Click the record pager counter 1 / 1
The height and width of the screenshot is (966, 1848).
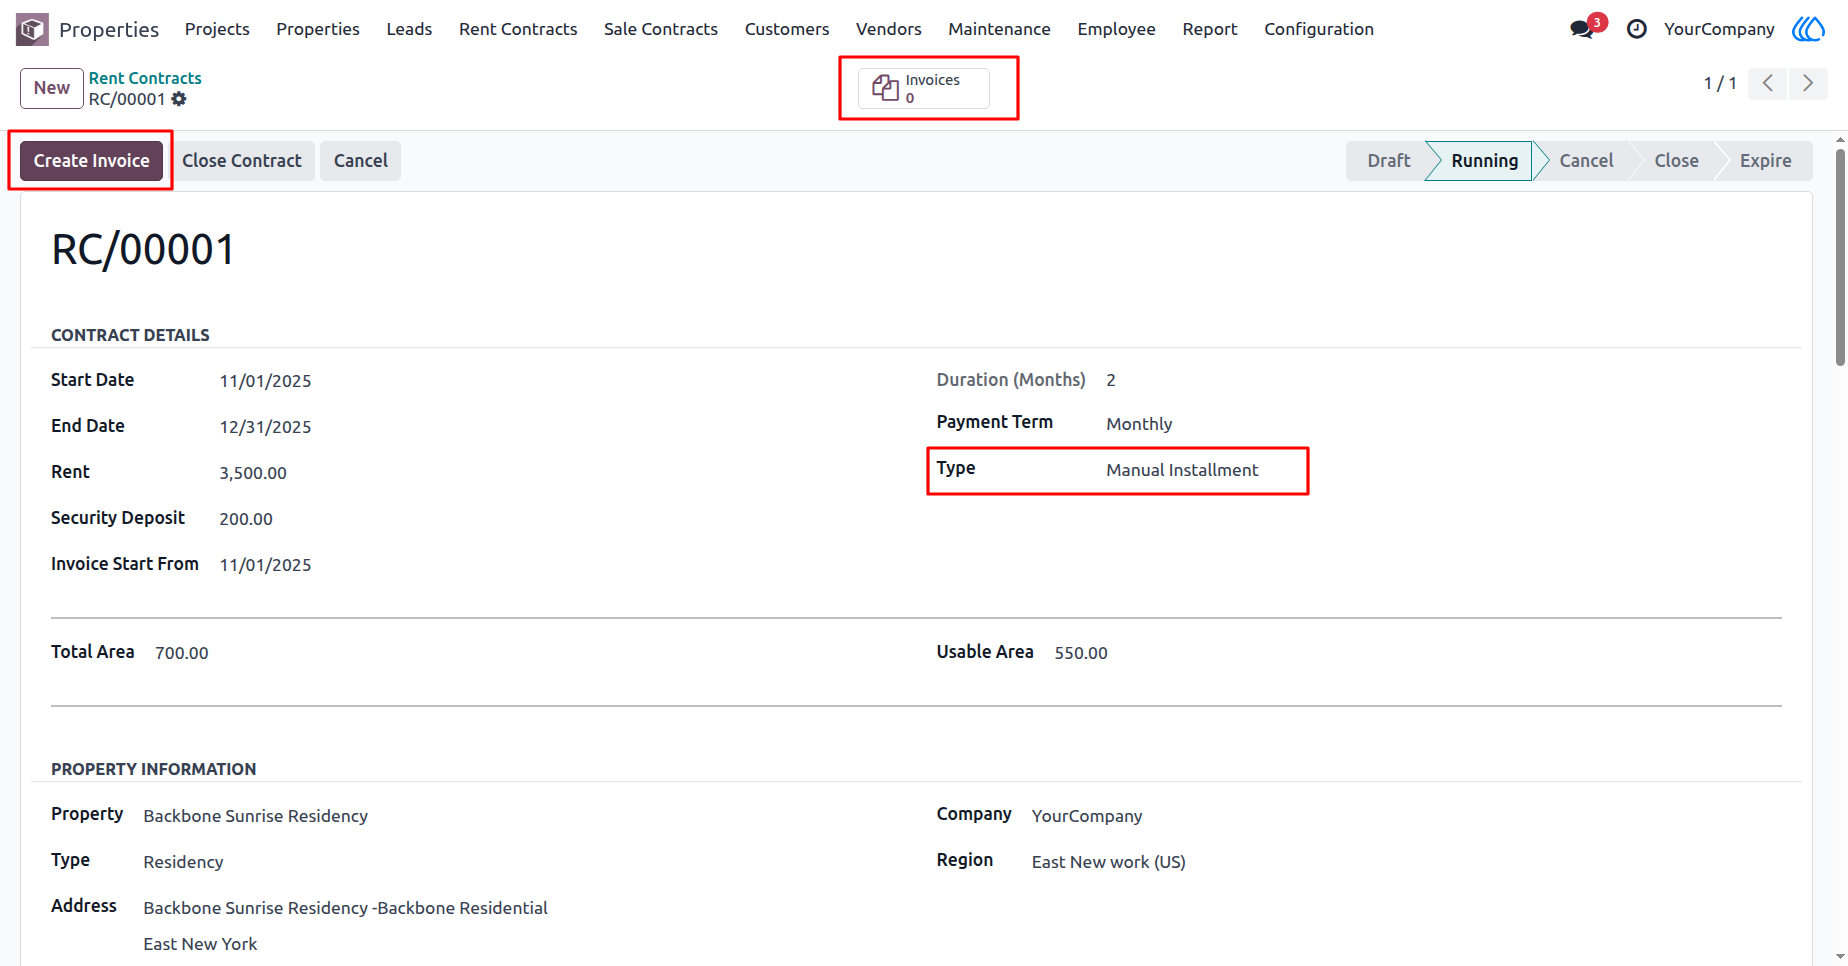1720,83
